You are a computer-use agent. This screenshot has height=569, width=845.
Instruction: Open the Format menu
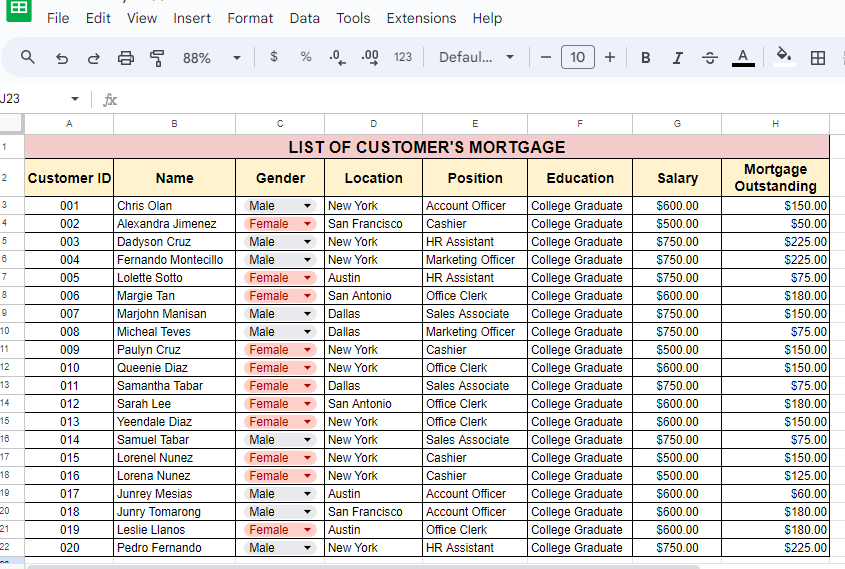250,18
